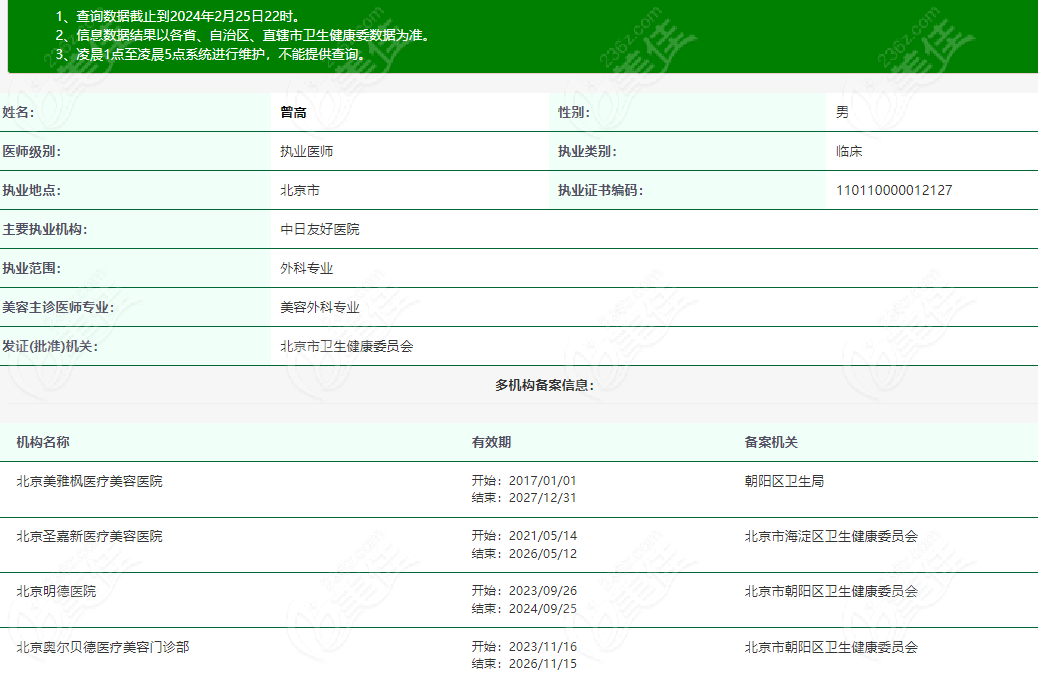The image size is (1038, 676).
Task: Click the doctor name value 曾高
Action: 293,113
